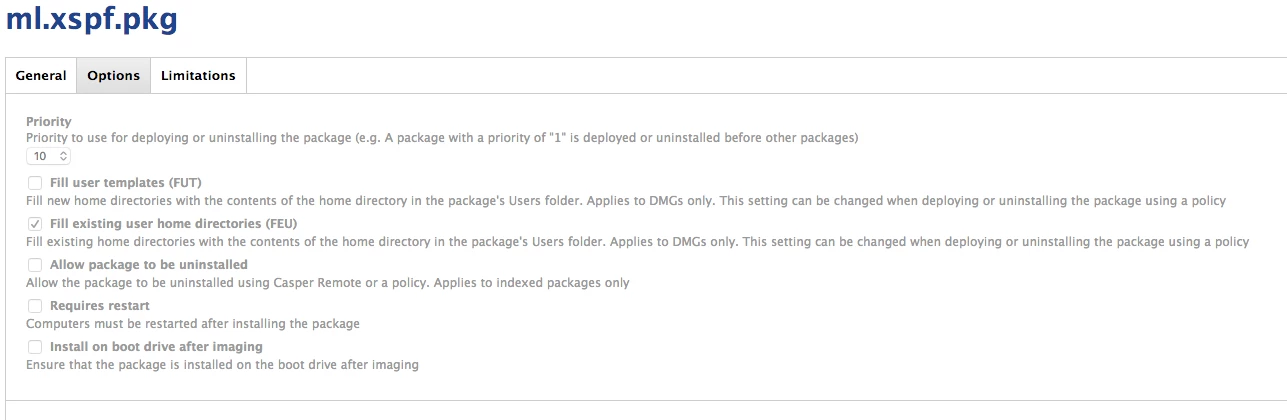Open the Priority dropdown set to 10
The height and width of the screenshot is (420, 1287).
[x=49, y=156]
